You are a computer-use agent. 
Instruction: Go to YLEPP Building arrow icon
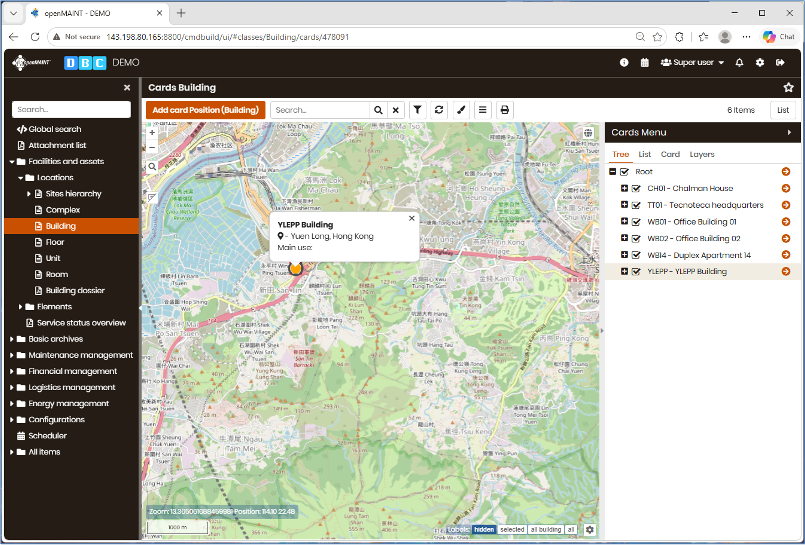[x=785, y=271]
